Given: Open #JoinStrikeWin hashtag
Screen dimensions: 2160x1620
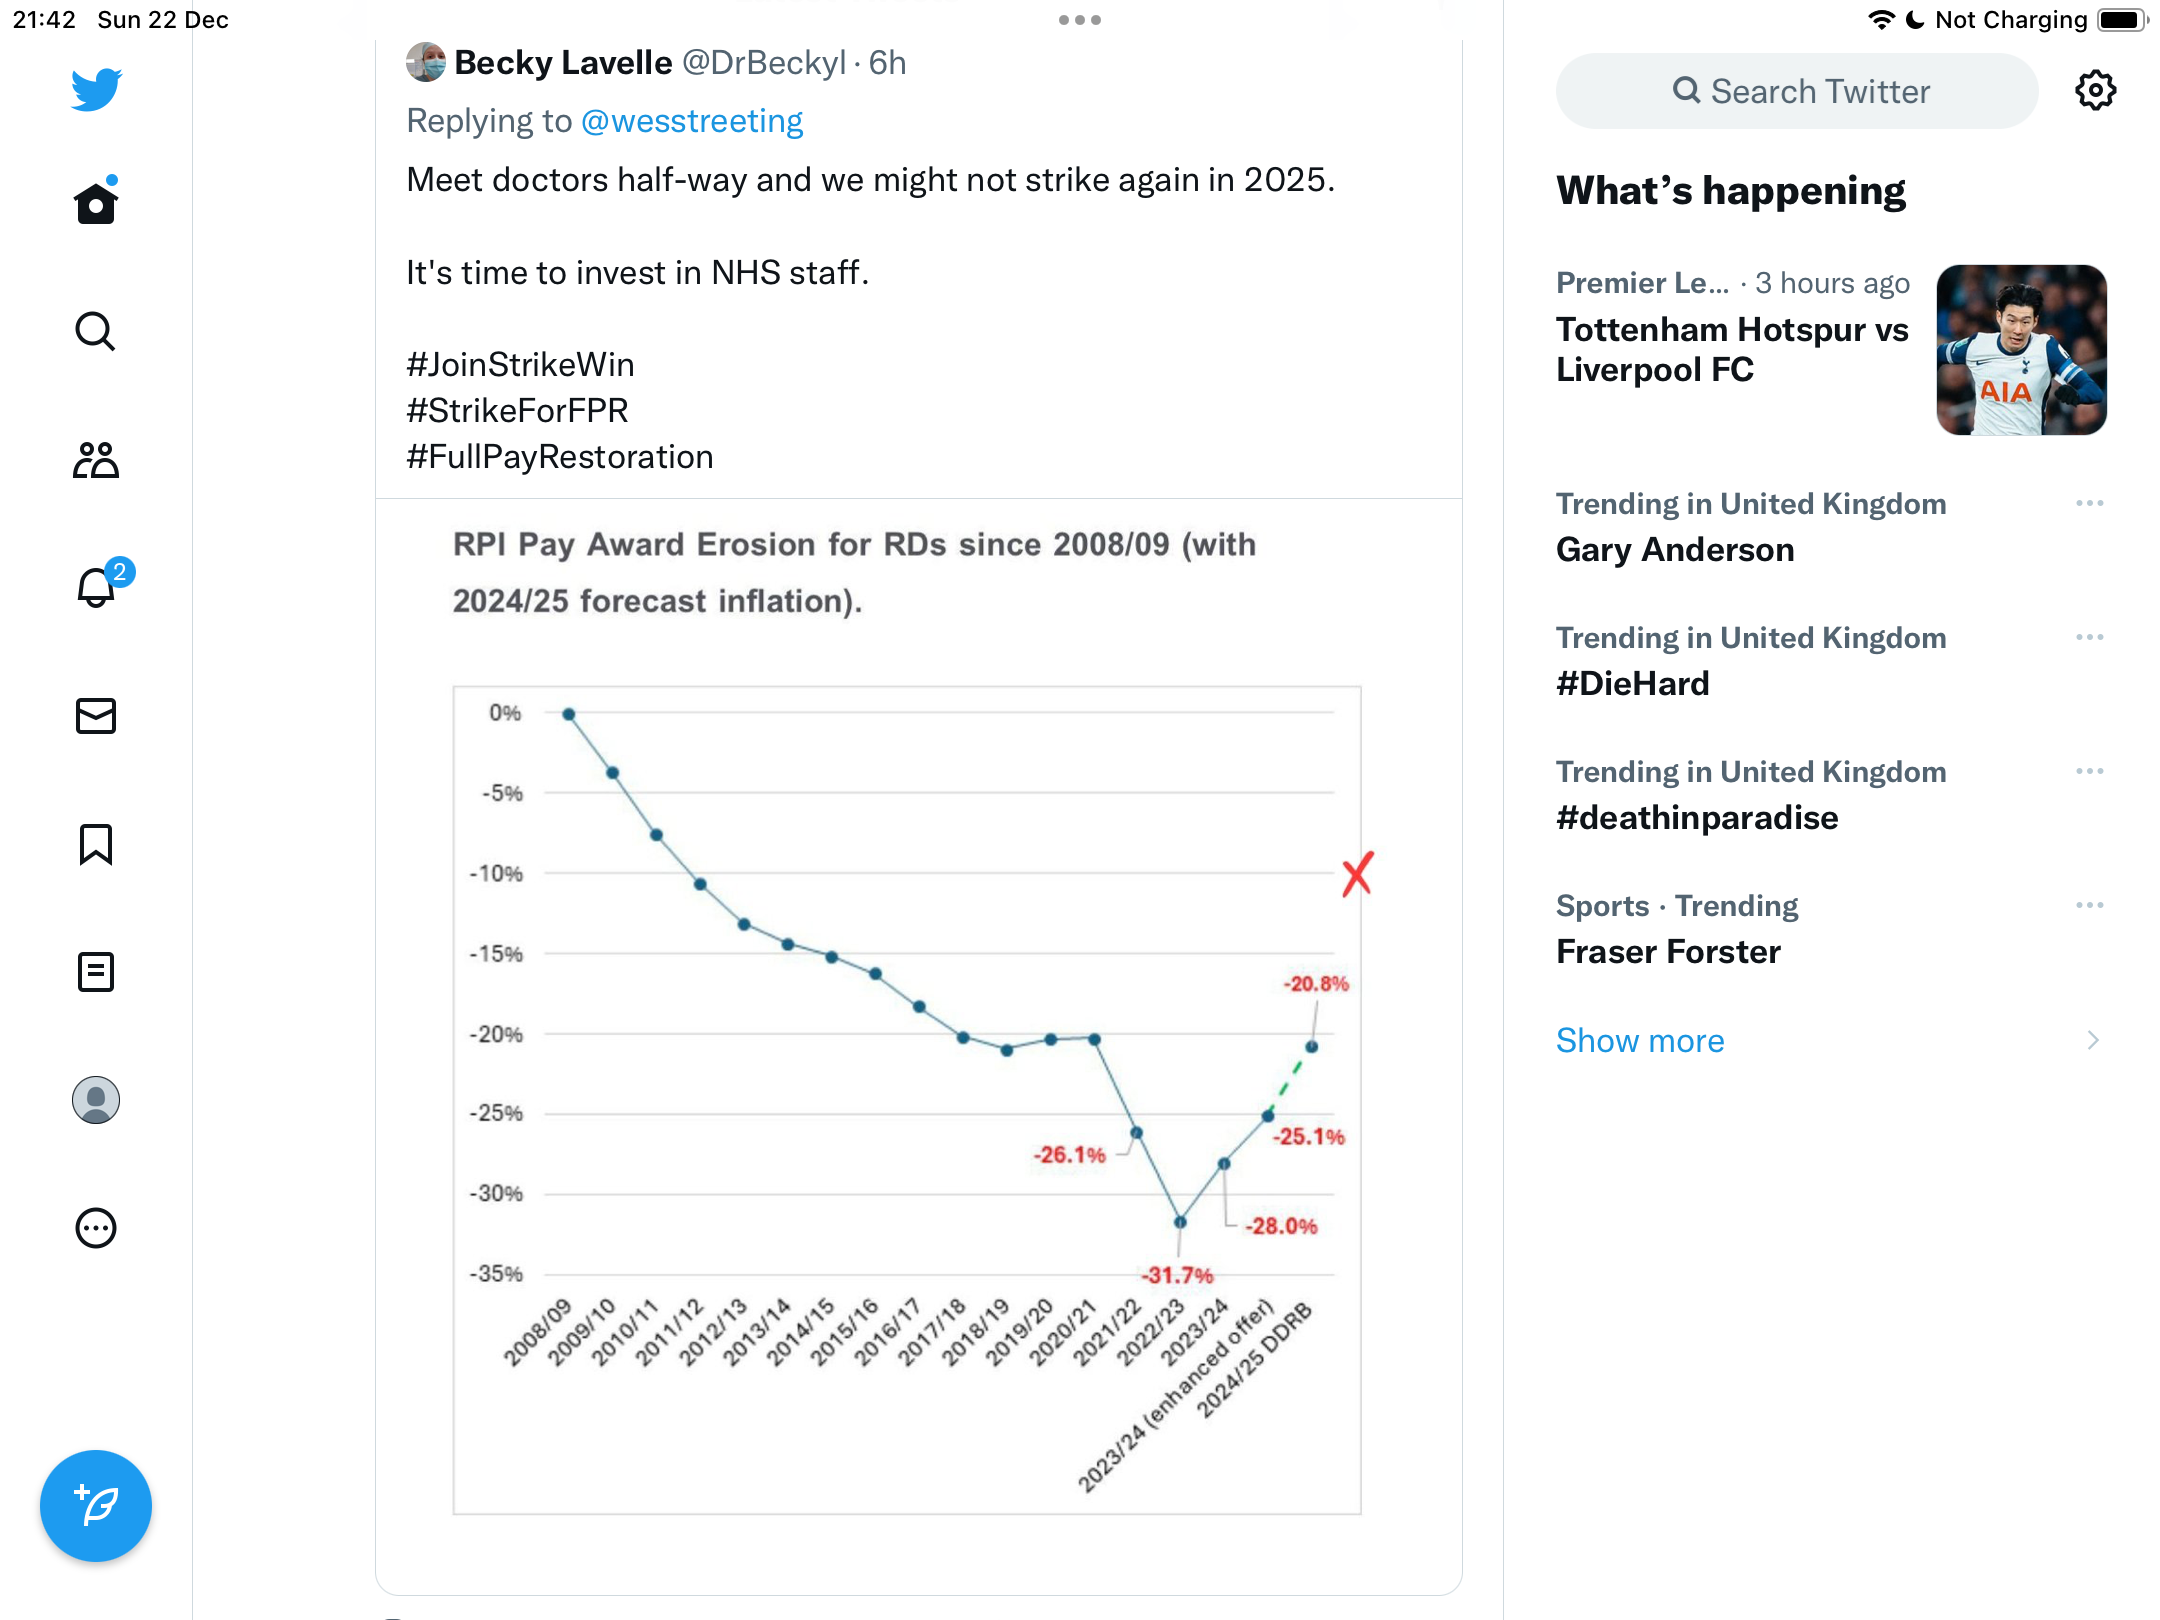Looking at the screenshot, I should tap(520, 365).
